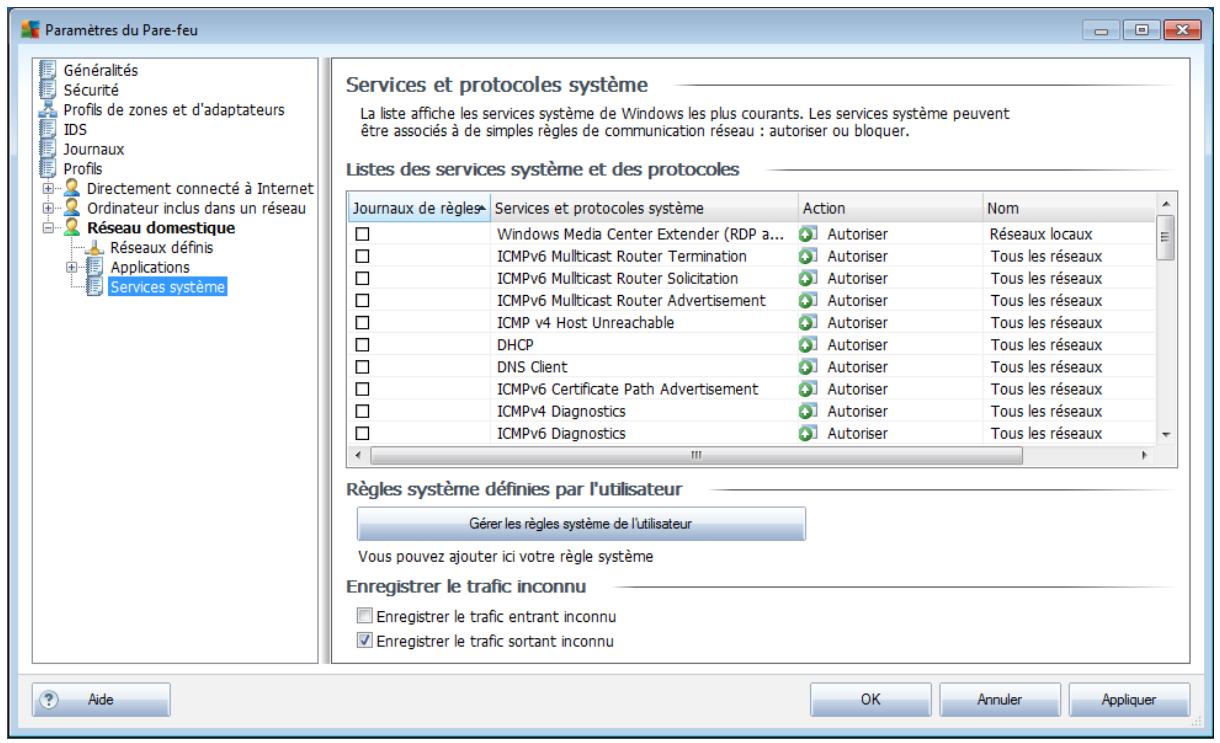The image size is (1220, 743).
Task: Tick rule log checkbox for ICMPv6 Multicast Router Solicitation
Action: click(x=363, y=278)
